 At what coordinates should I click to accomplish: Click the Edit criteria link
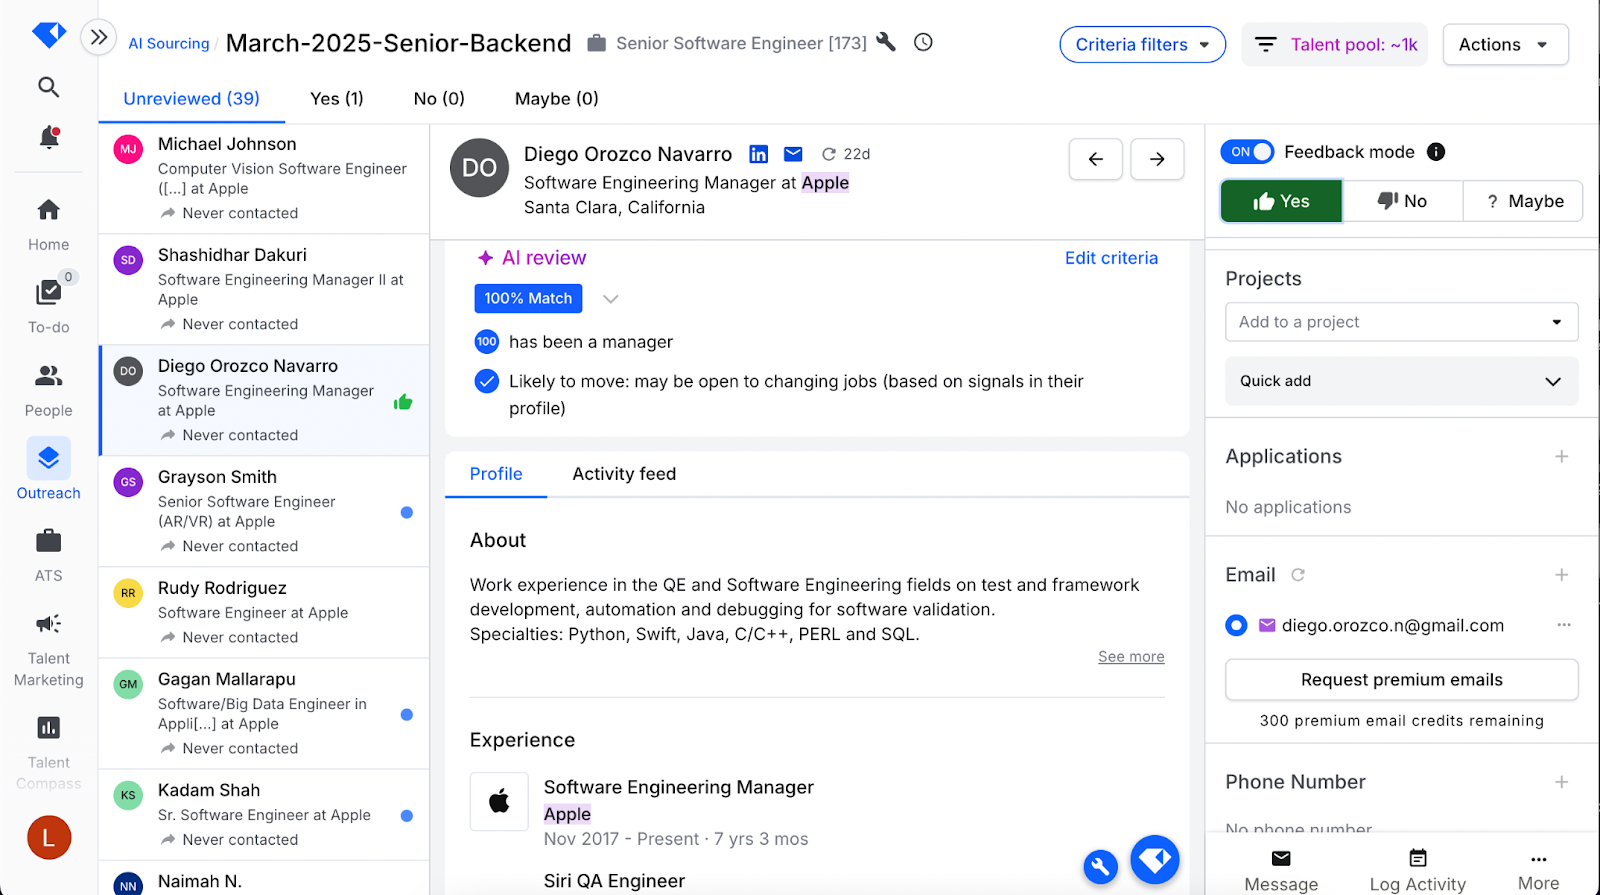1111,258
